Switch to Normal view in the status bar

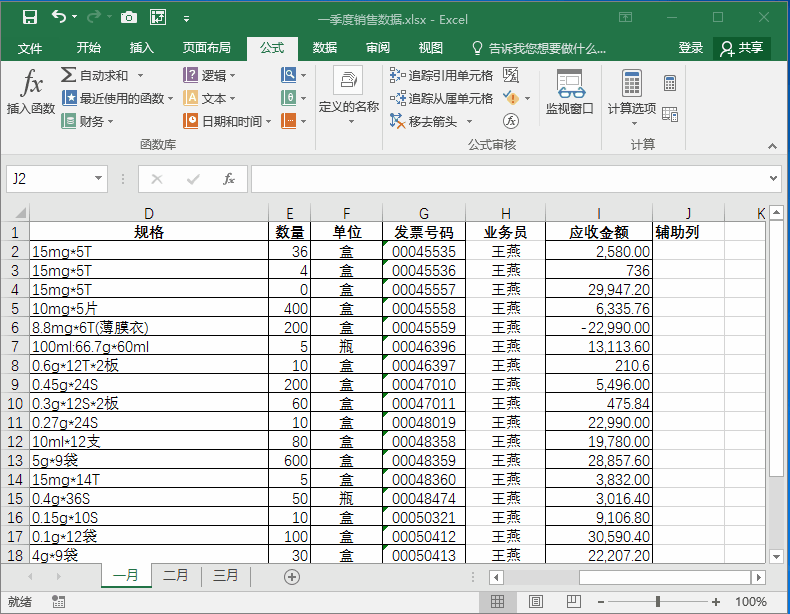[x=497, y=601]
